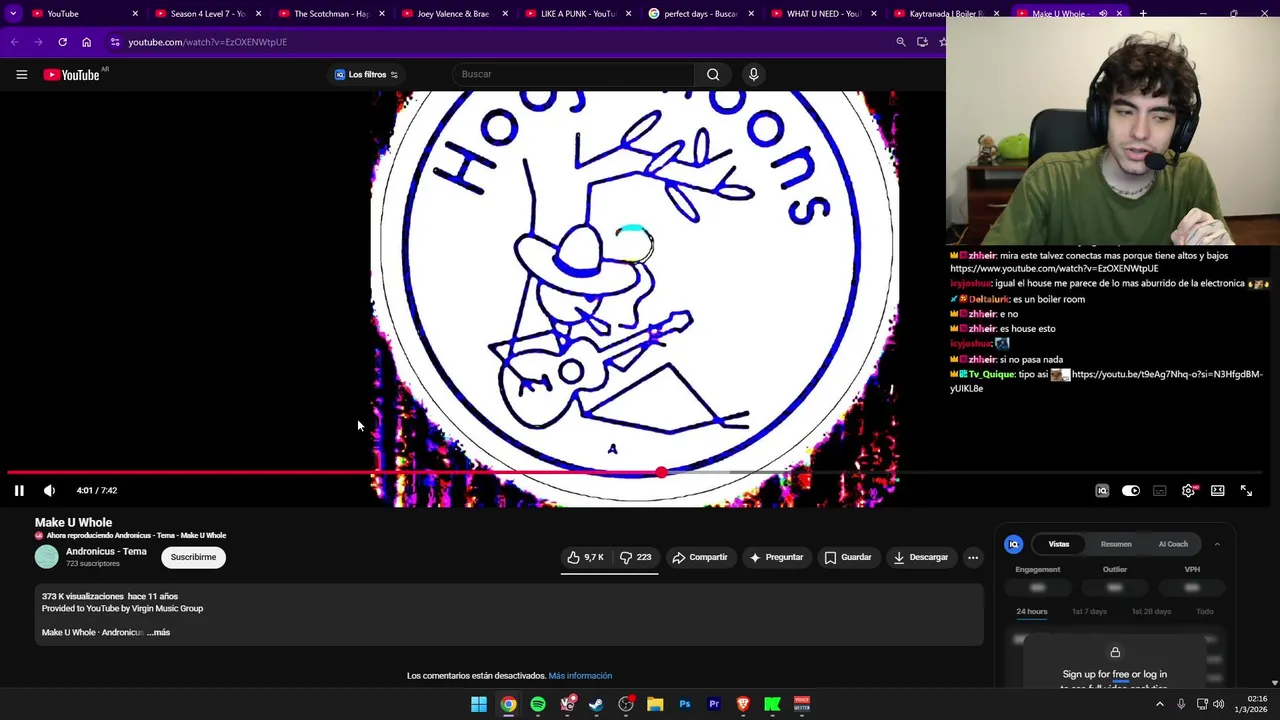Expand the description with ...más

coord(158,632)
